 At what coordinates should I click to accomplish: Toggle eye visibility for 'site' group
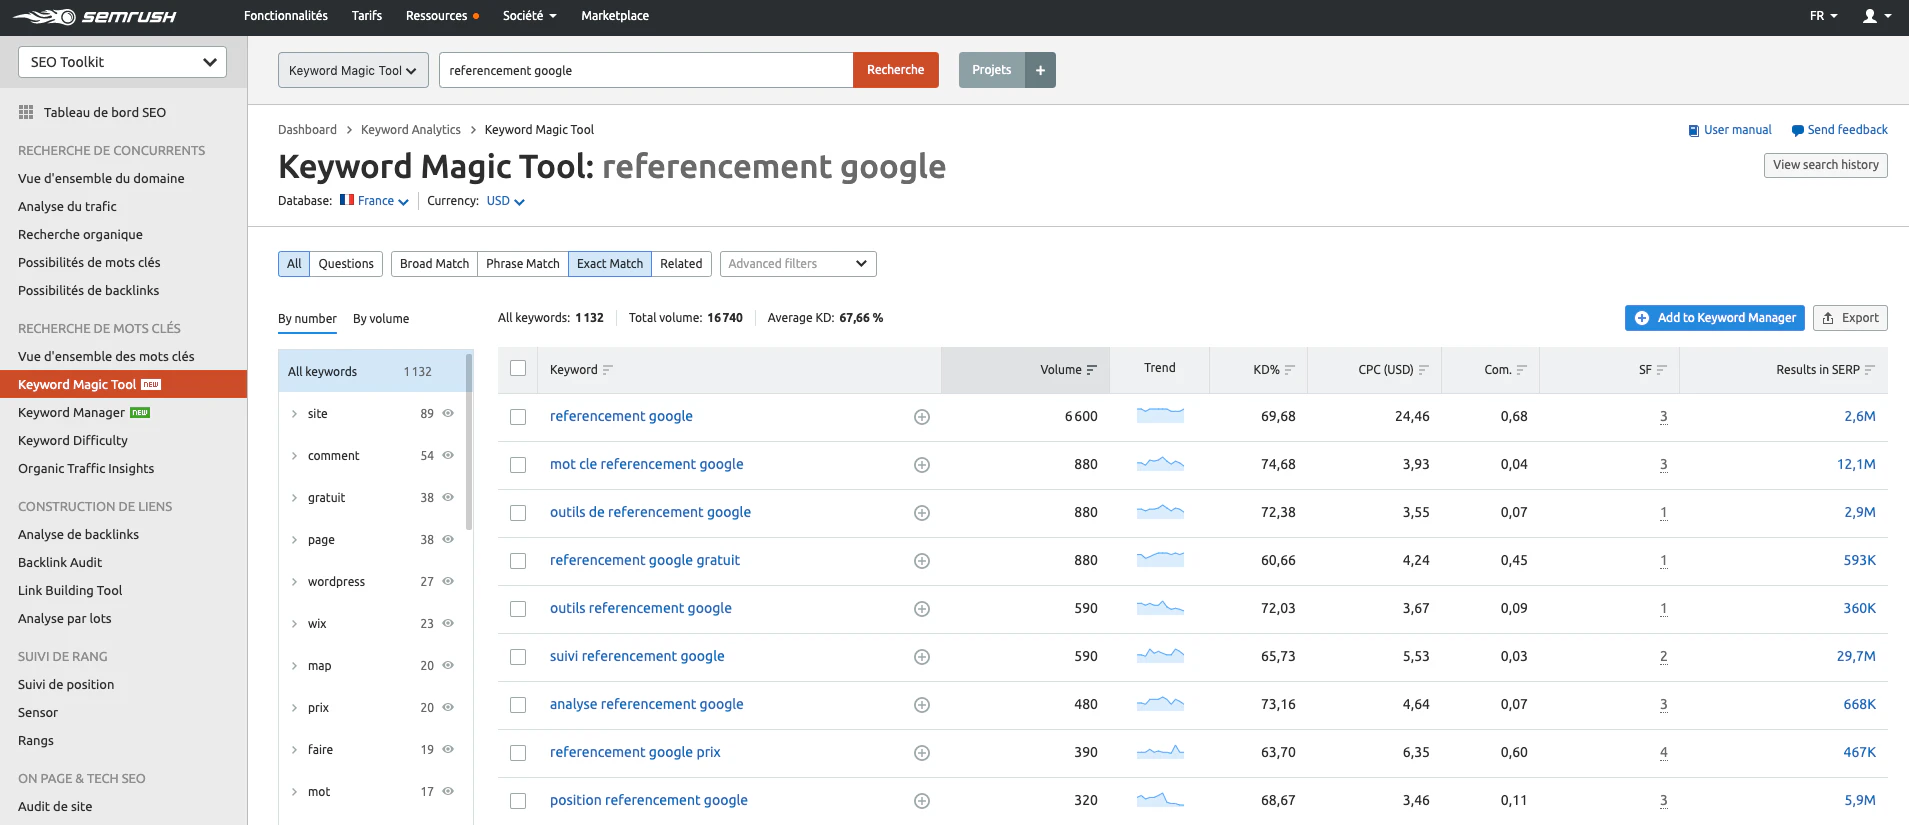point(448,413)
